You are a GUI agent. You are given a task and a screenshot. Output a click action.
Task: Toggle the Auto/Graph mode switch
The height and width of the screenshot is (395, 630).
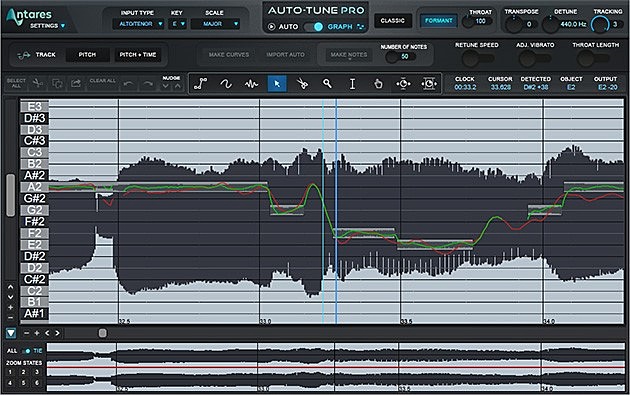[x=314, y=27]
